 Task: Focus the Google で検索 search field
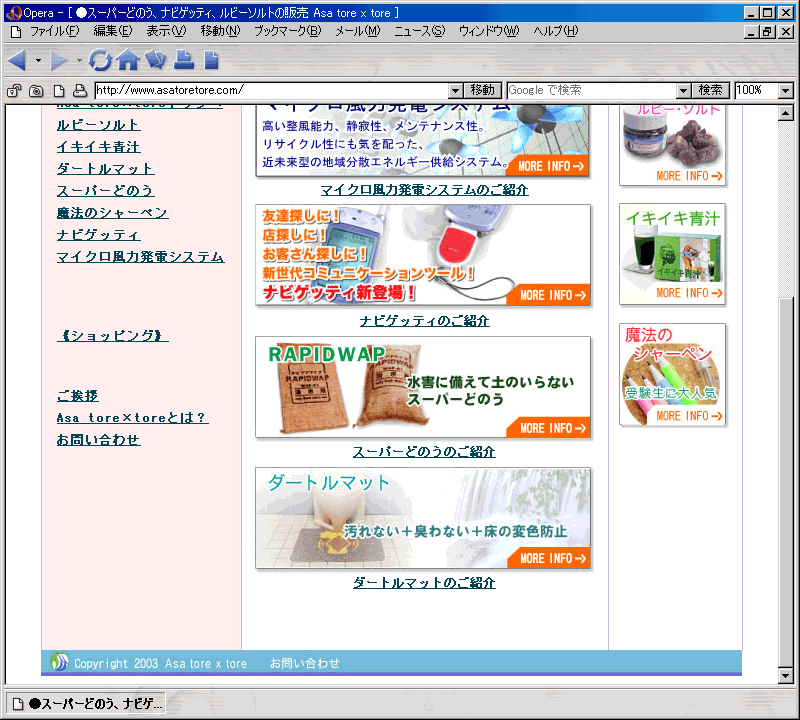[x=592, y=91]
